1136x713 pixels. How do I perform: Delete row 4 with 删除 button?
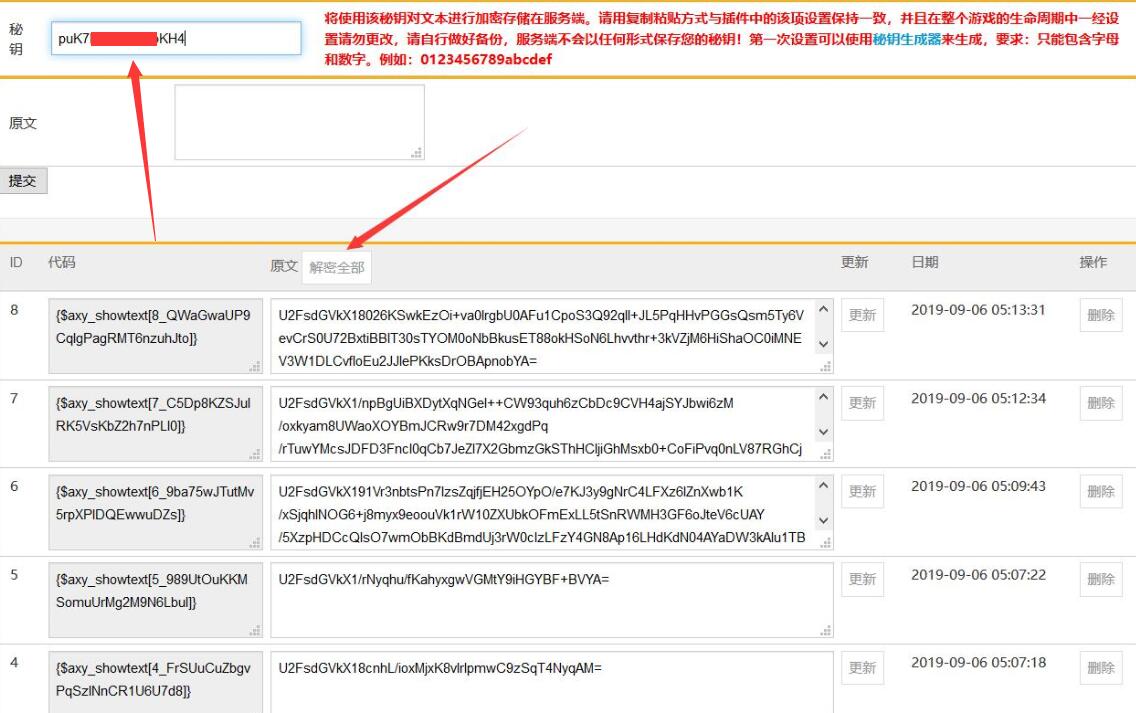[x=1100, y=667]
